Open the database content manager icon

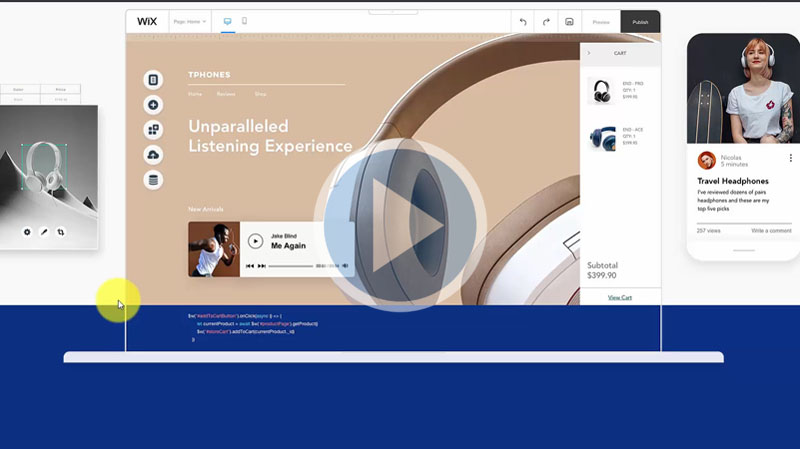coord(153,180)
